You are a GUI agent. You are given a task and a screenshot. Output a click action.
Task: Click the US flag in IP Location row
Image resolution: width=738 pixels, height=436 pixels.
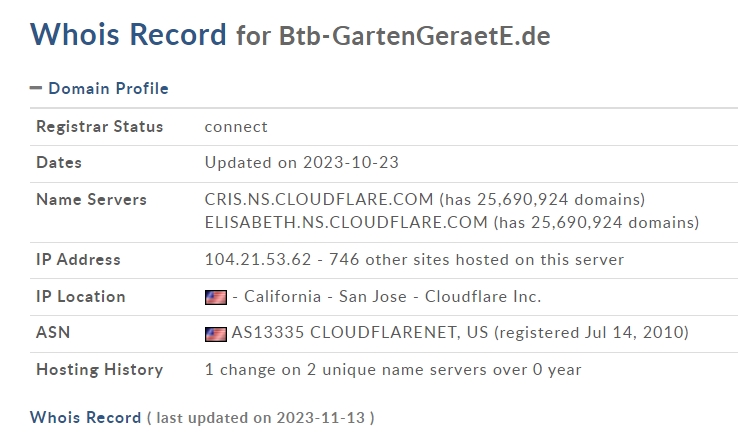[216, 297]
